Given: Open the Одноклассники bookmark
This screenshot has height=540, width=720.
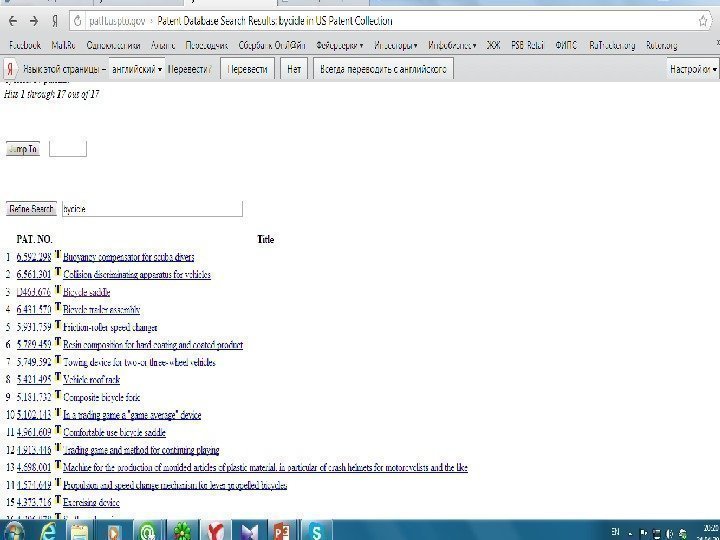Looking at the screenshot, I should tap(113, 45).
